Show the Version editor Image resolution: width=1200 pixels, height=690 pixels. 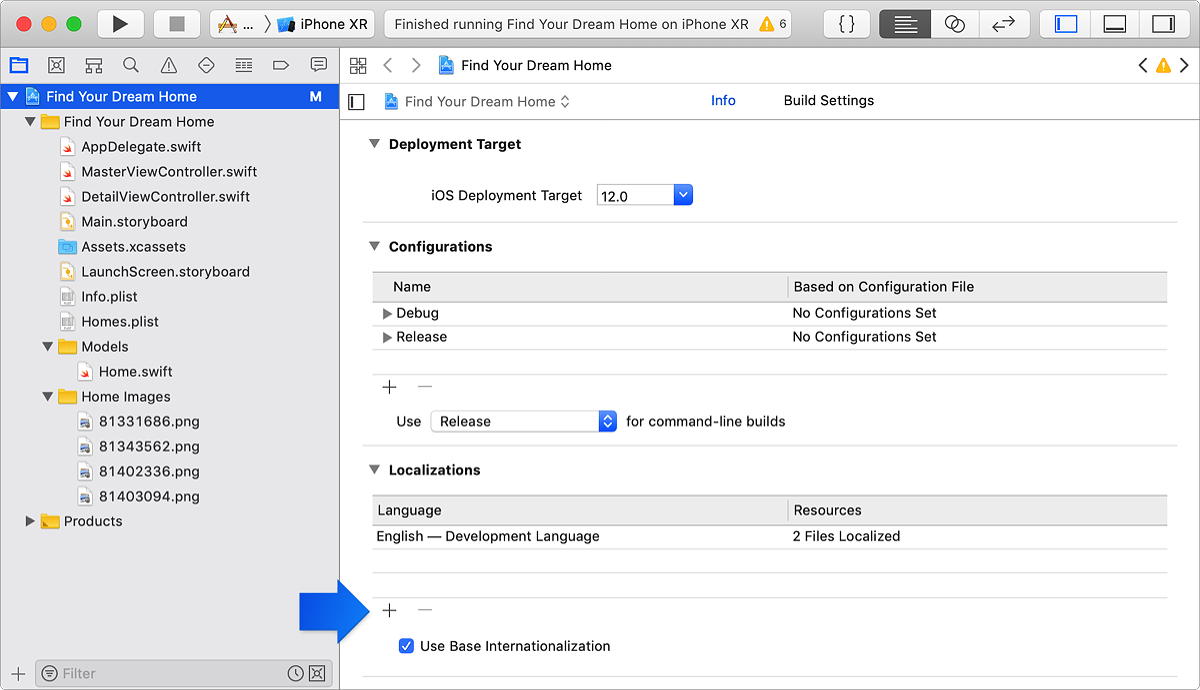coord(1003,24)
